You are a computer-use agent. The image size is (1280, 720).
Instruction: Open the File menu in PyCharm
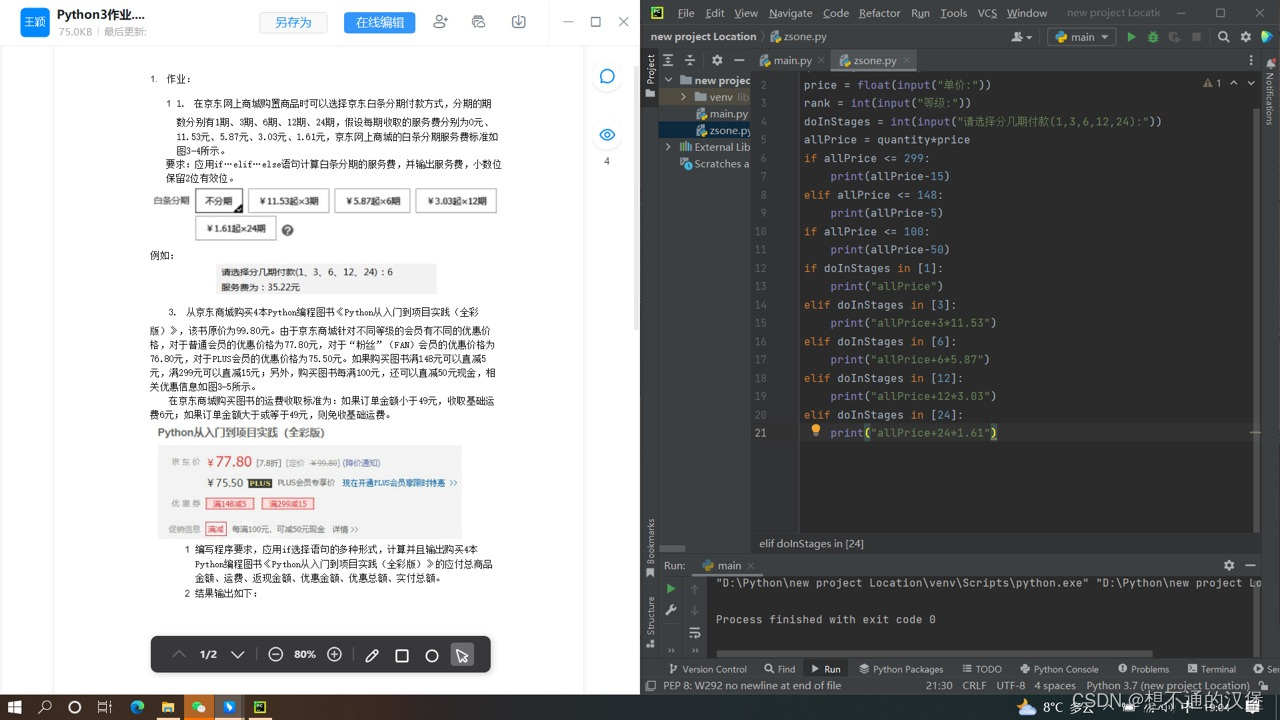coord(686,13)
